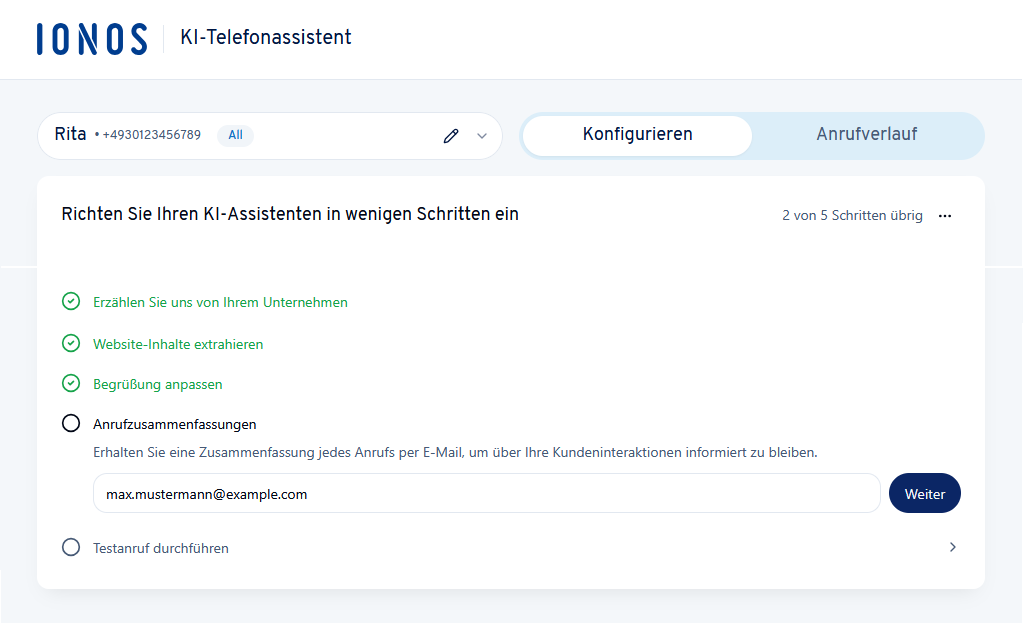Click the IONOS logo
This screenshot has width=1023, height=623.
pos(91,38)
